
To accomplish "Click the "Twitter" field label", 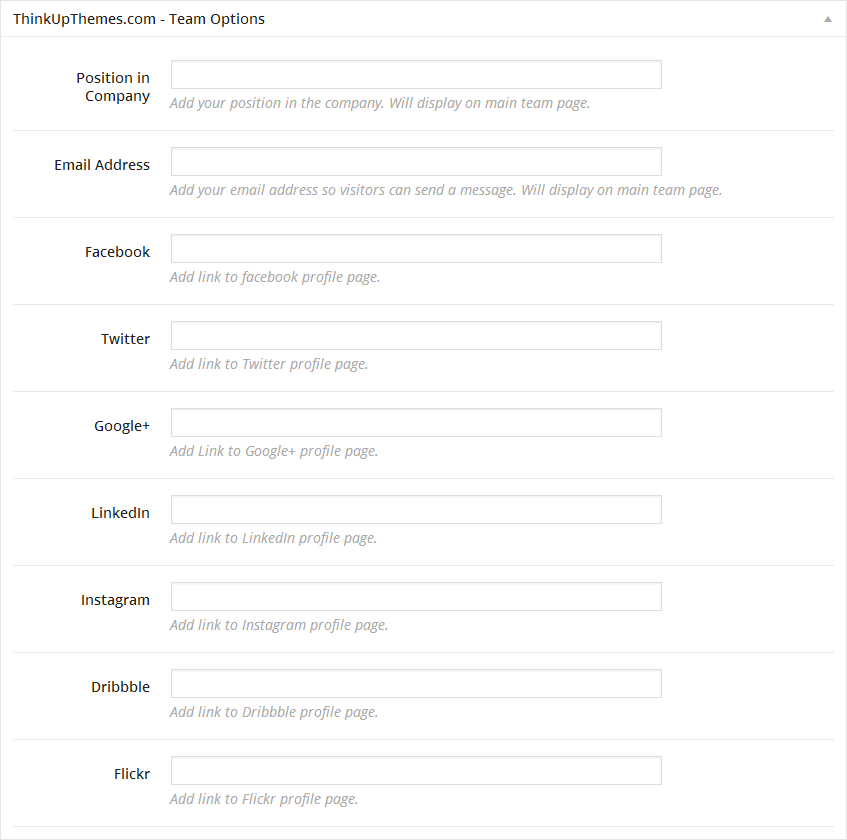I will [x=125, y=339].
